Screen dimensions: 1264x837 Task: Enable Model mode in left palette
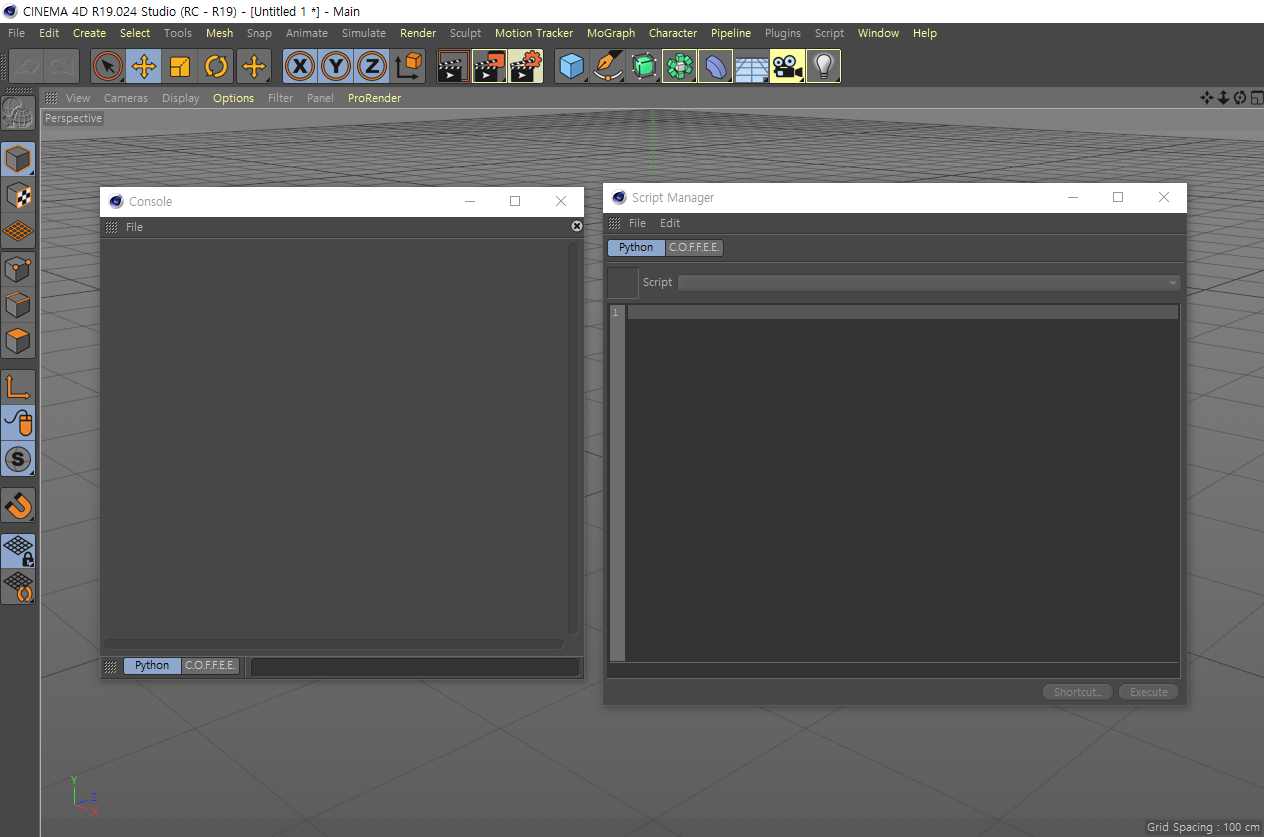(x=18, y=159)
